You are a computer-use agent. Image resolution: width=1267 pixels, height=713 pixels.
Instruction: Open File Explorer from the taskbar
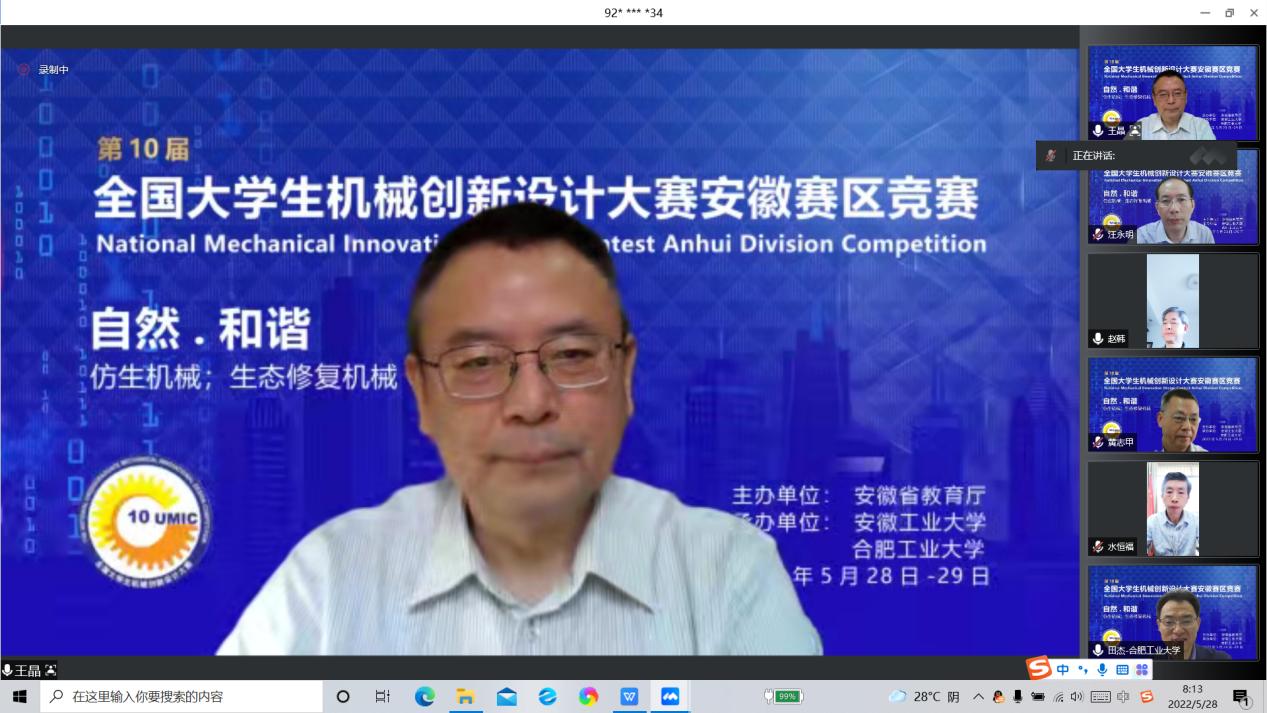(466, 697)
